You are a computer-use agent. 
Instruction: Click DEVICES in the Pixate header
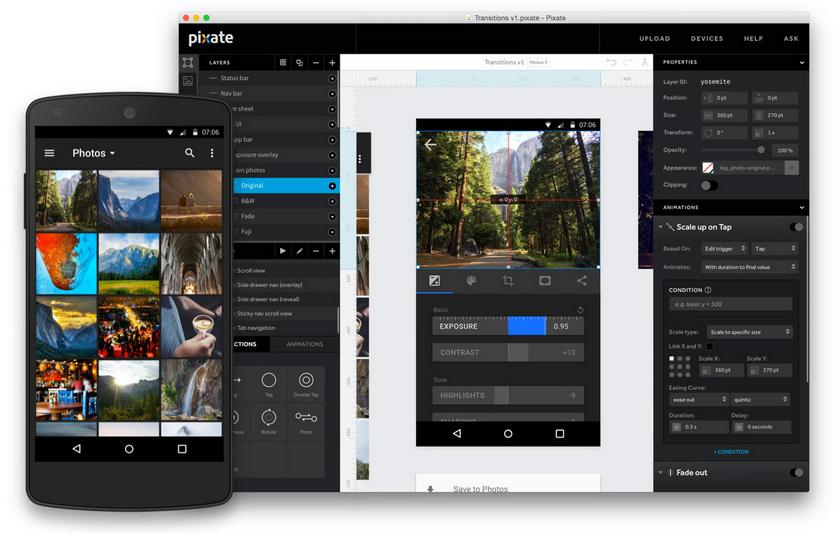point(707,39)
